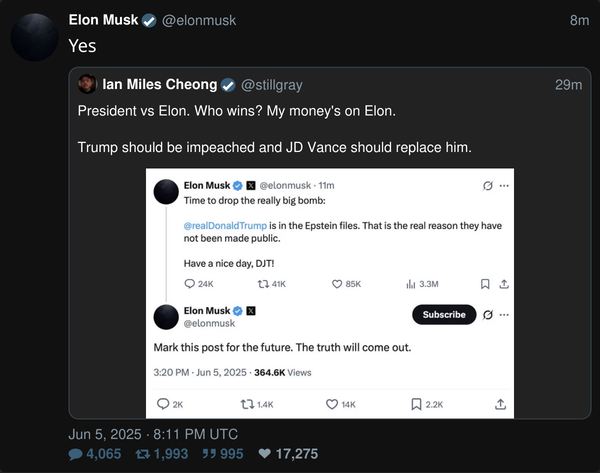Click Ian Miles Cheong's profile avatar

pos(87,84)
